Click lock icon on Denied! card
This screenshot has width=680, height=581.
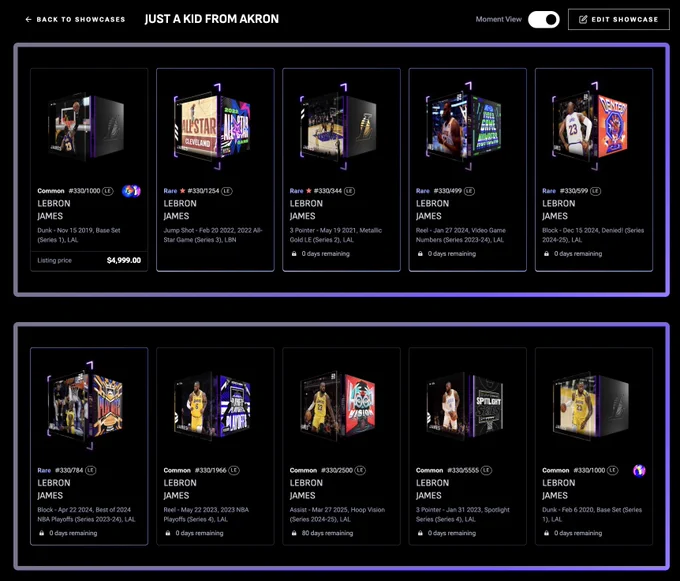(546, 254)
